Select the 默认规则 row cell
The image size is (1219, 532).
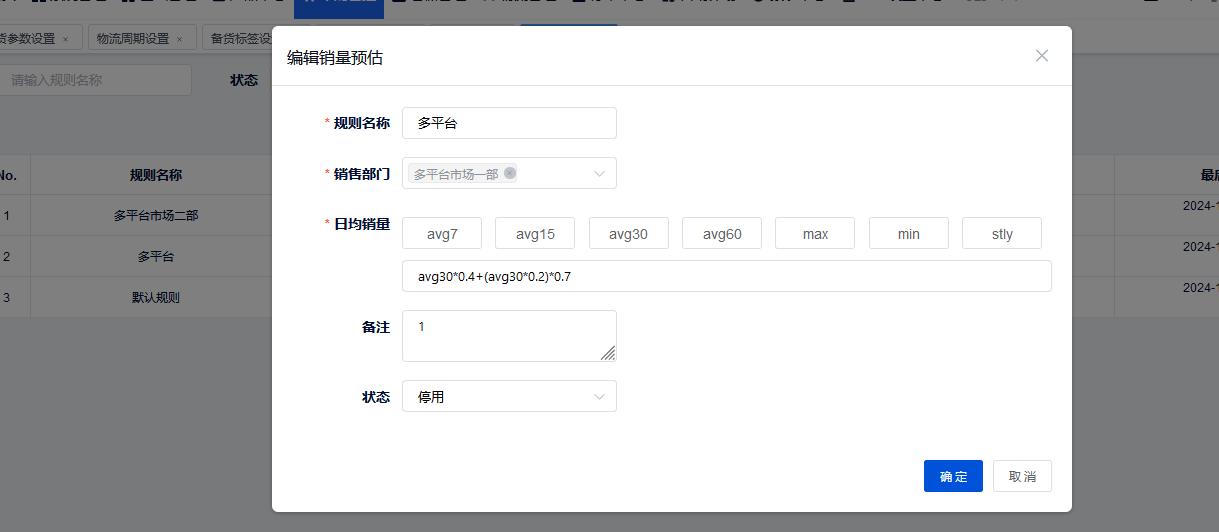(156, 297)
